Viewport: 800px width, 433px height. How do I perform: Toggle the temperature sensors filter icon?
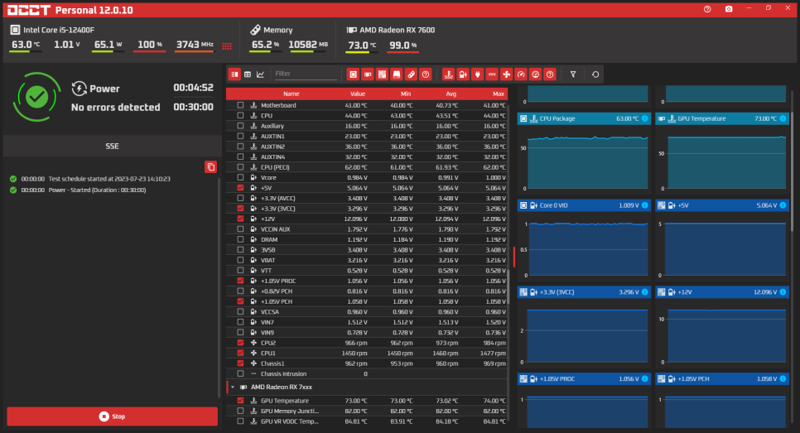click(x=448, y=74)
